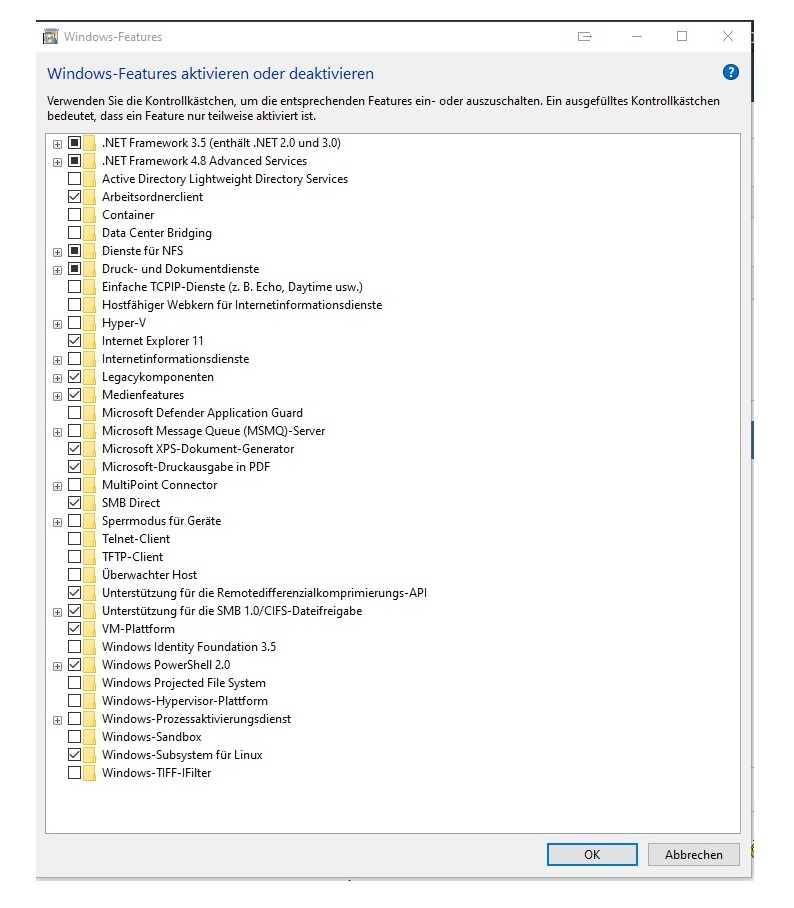Click folder icon next to Hyper-V
The width and height of the screenshot is (794, 908).
point(89,323)
